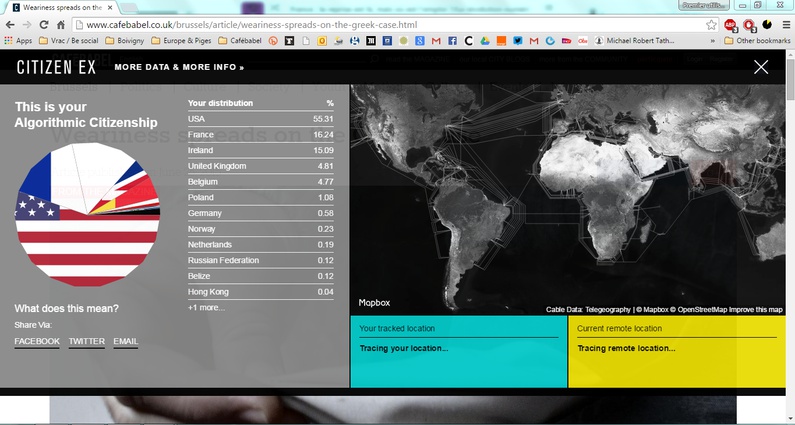This screenshot has height=425, width=795.
Task: Click the 'Your tracked location' cyan panel
Action: coord(458,351)
